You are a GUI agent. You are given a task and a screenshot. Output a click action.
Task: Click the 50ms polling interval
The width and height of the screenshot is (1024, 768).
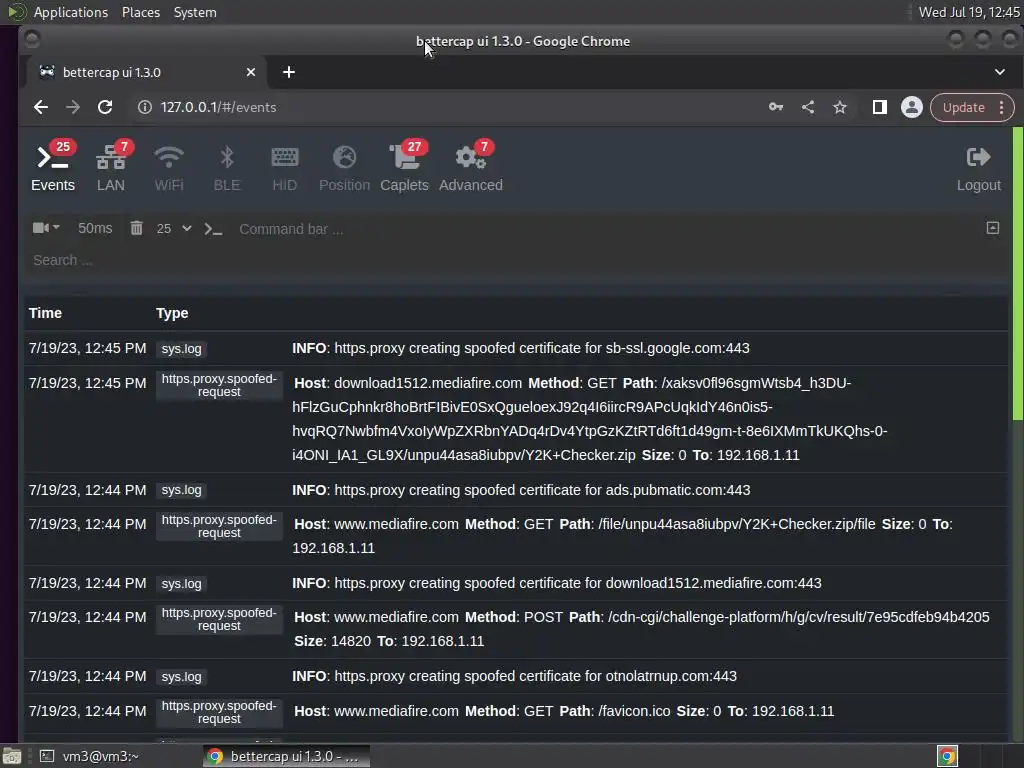point(95,229)
